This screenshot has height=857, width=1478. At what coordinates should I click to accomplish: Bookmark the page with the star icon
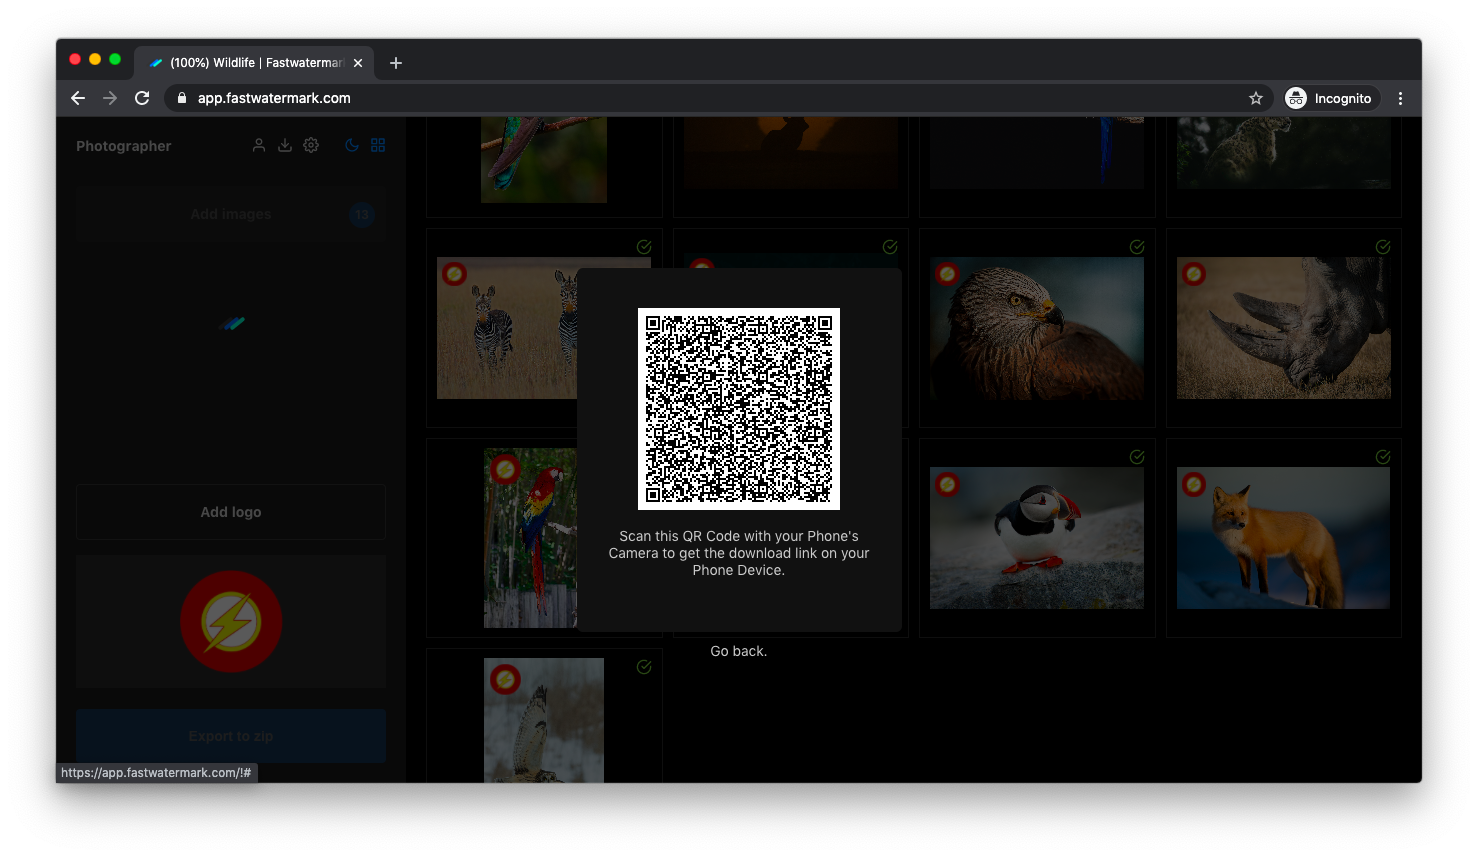coord(1255,98)
